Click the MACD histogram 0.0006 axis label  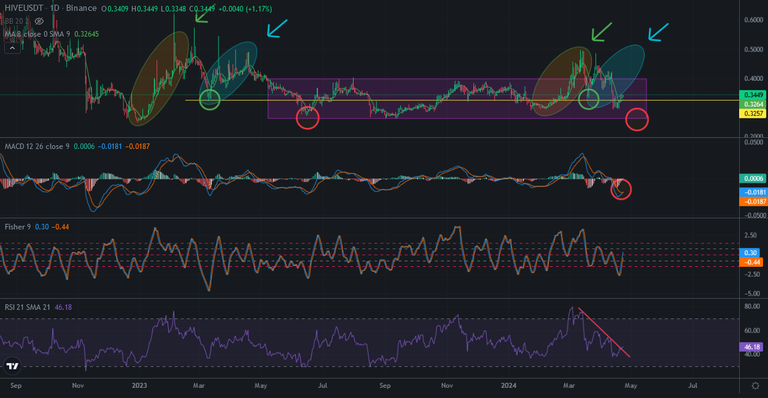click(x=753, y=179)
